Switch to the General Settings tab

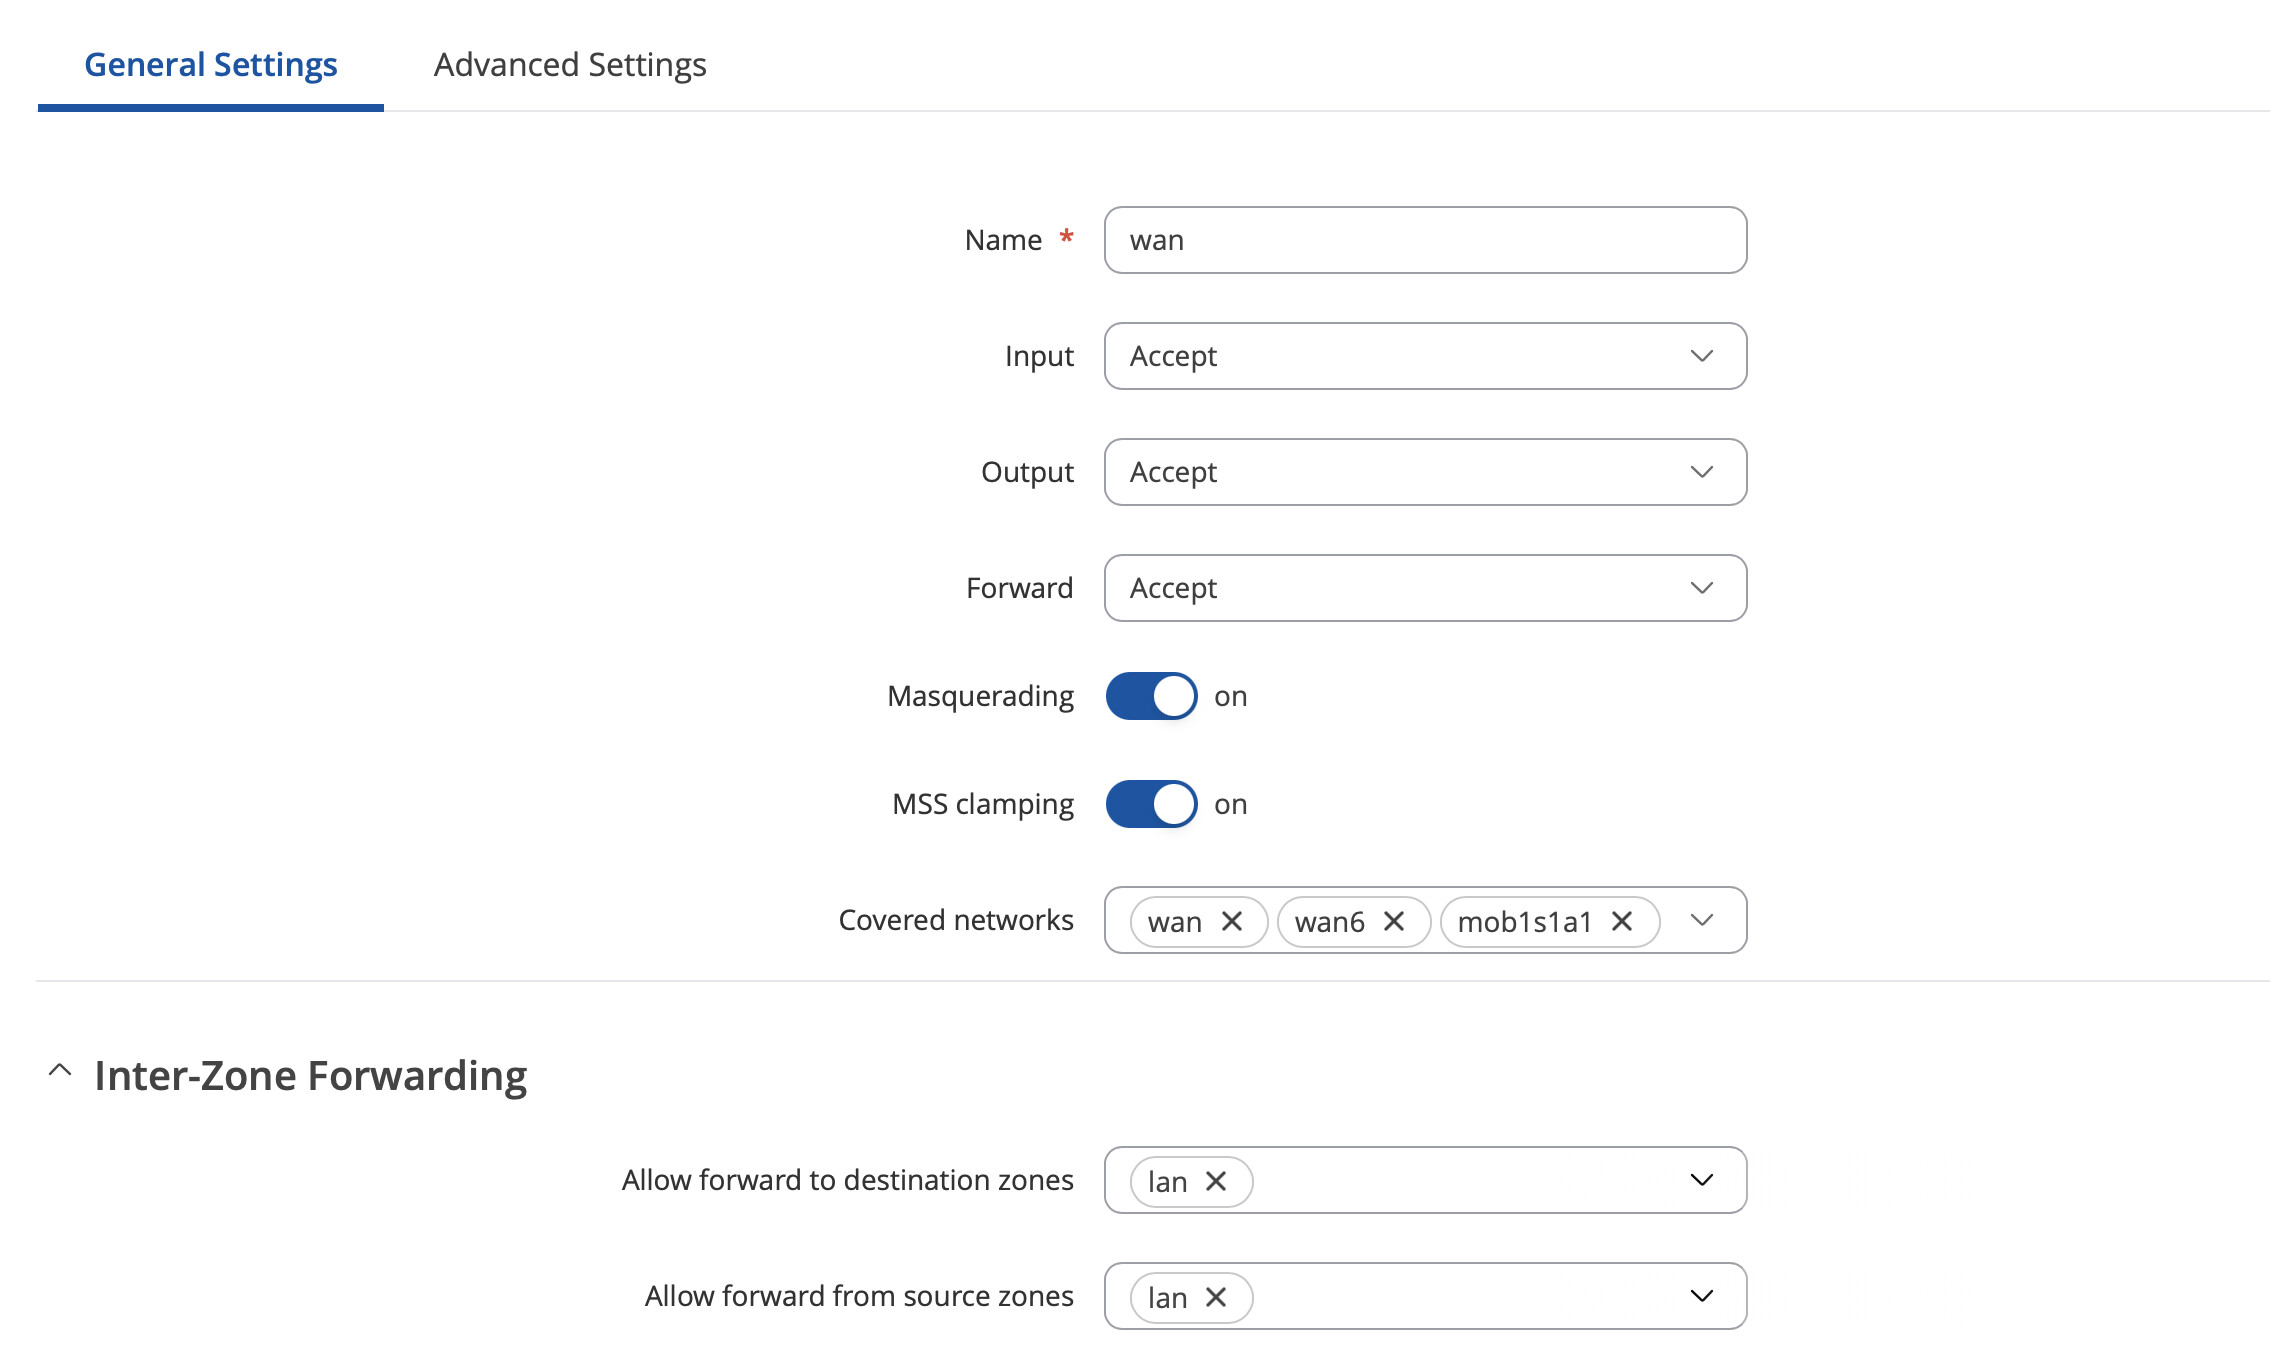(x=211, y=65)
